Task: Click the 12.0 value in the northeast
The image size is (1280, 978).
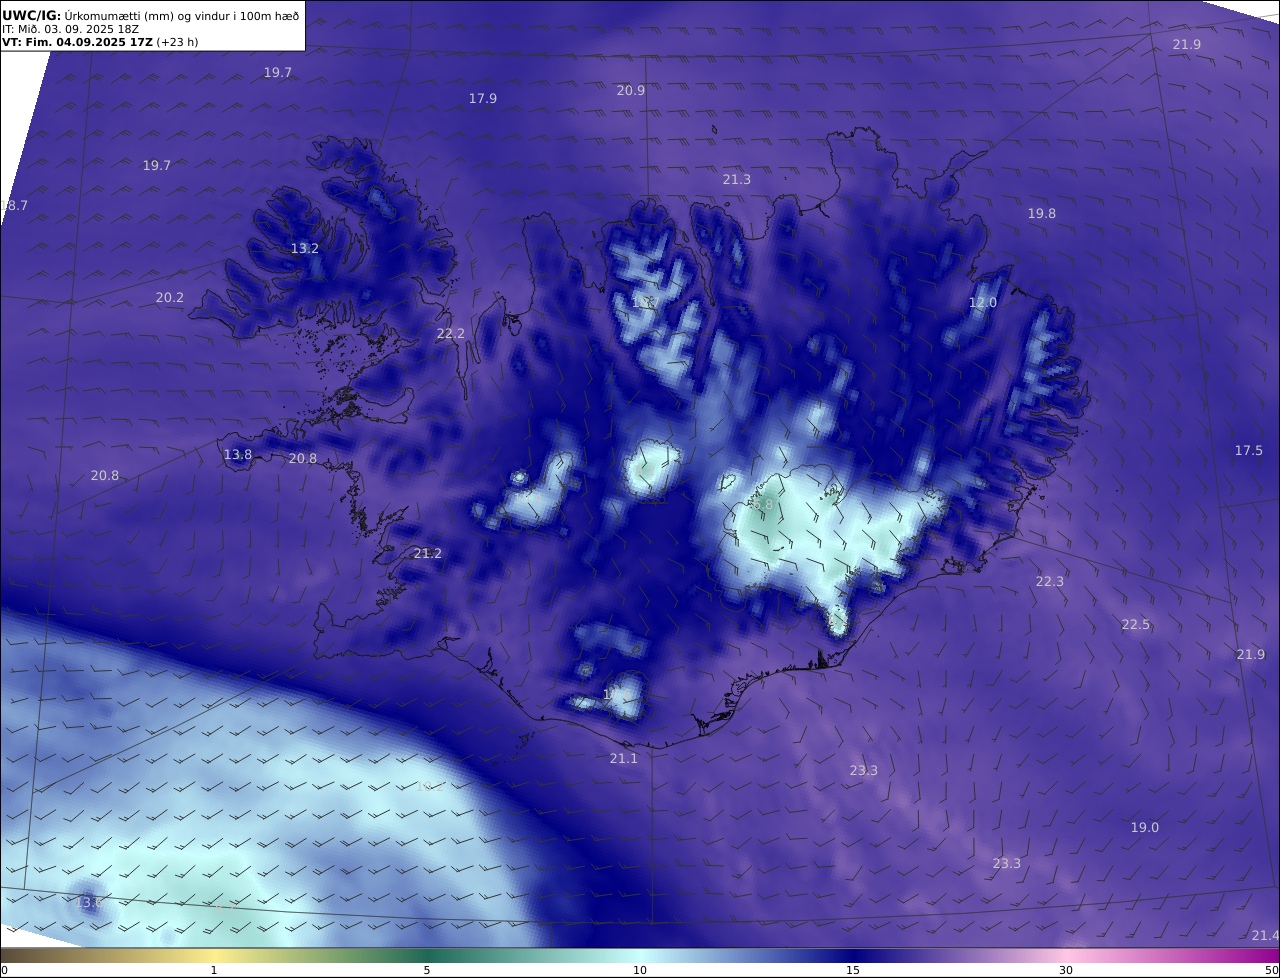Action: point(983,302)
